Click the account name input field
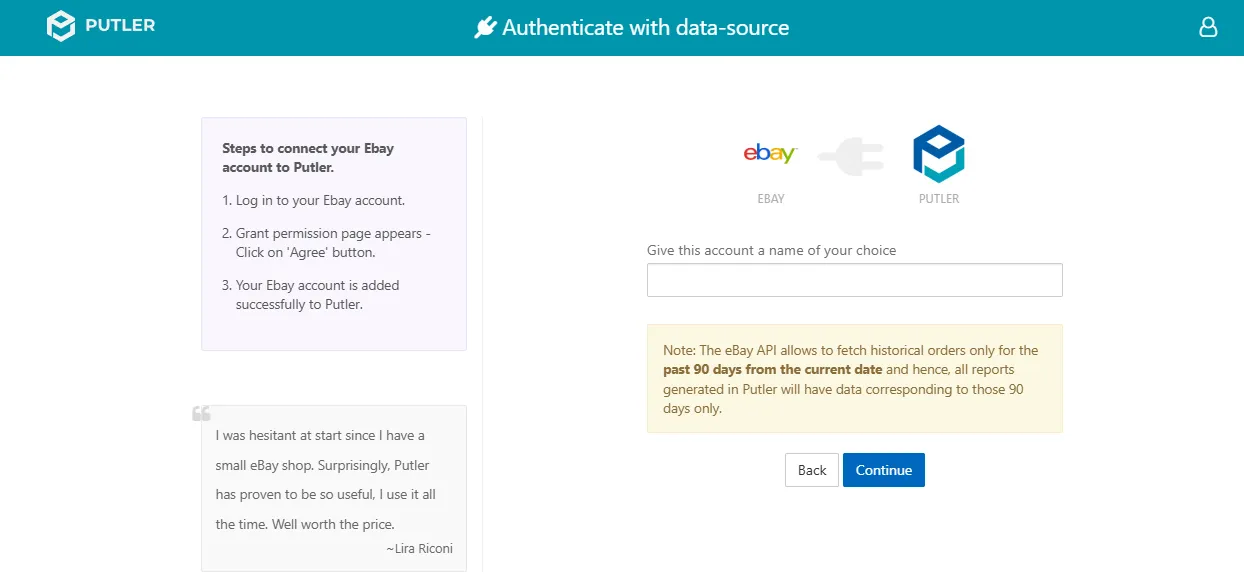Image resolution: width=1244 pixels, height=580 pixels. coord(854,280)
